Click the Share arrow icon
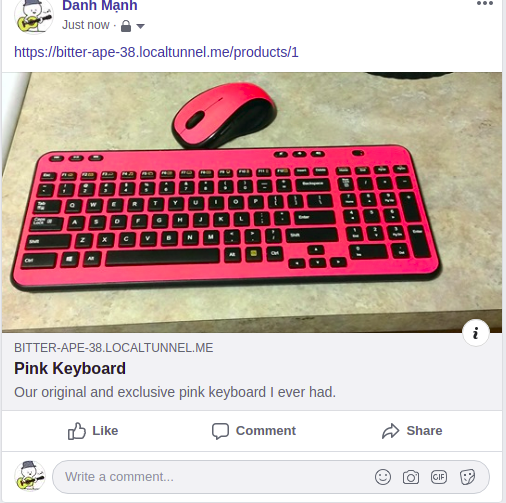The image size is (506, 503). pyautogui.click(x=390, y=431)
